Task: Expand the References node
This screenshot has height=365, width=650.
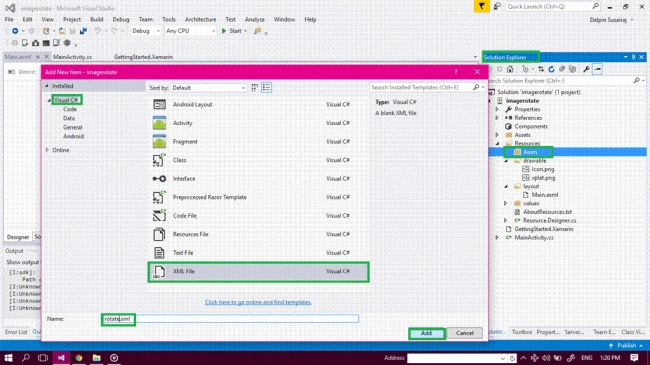Action: click(497, 118)
